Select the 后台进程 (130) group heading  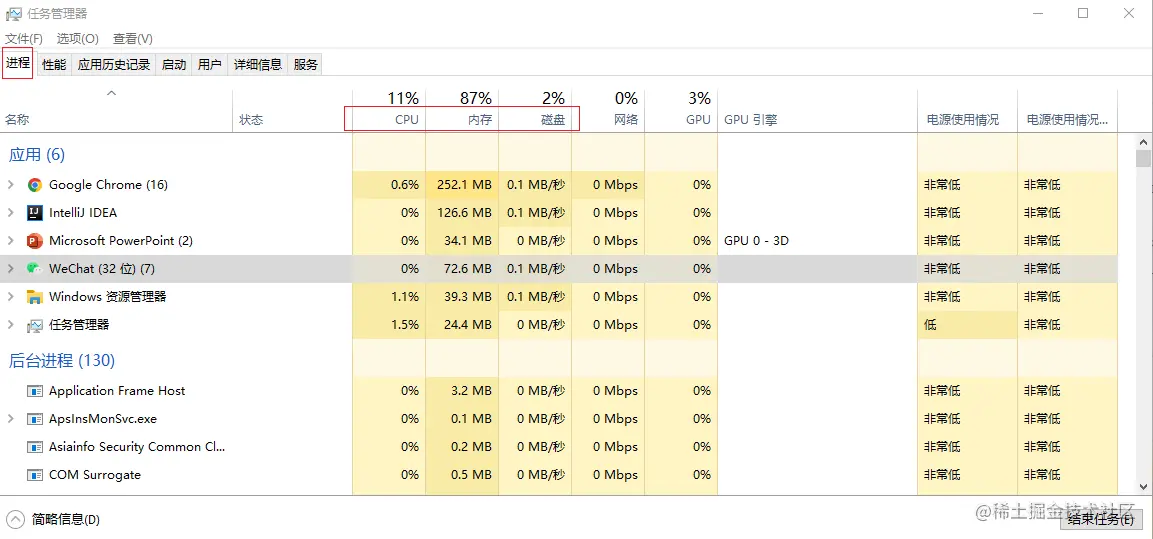62,360
